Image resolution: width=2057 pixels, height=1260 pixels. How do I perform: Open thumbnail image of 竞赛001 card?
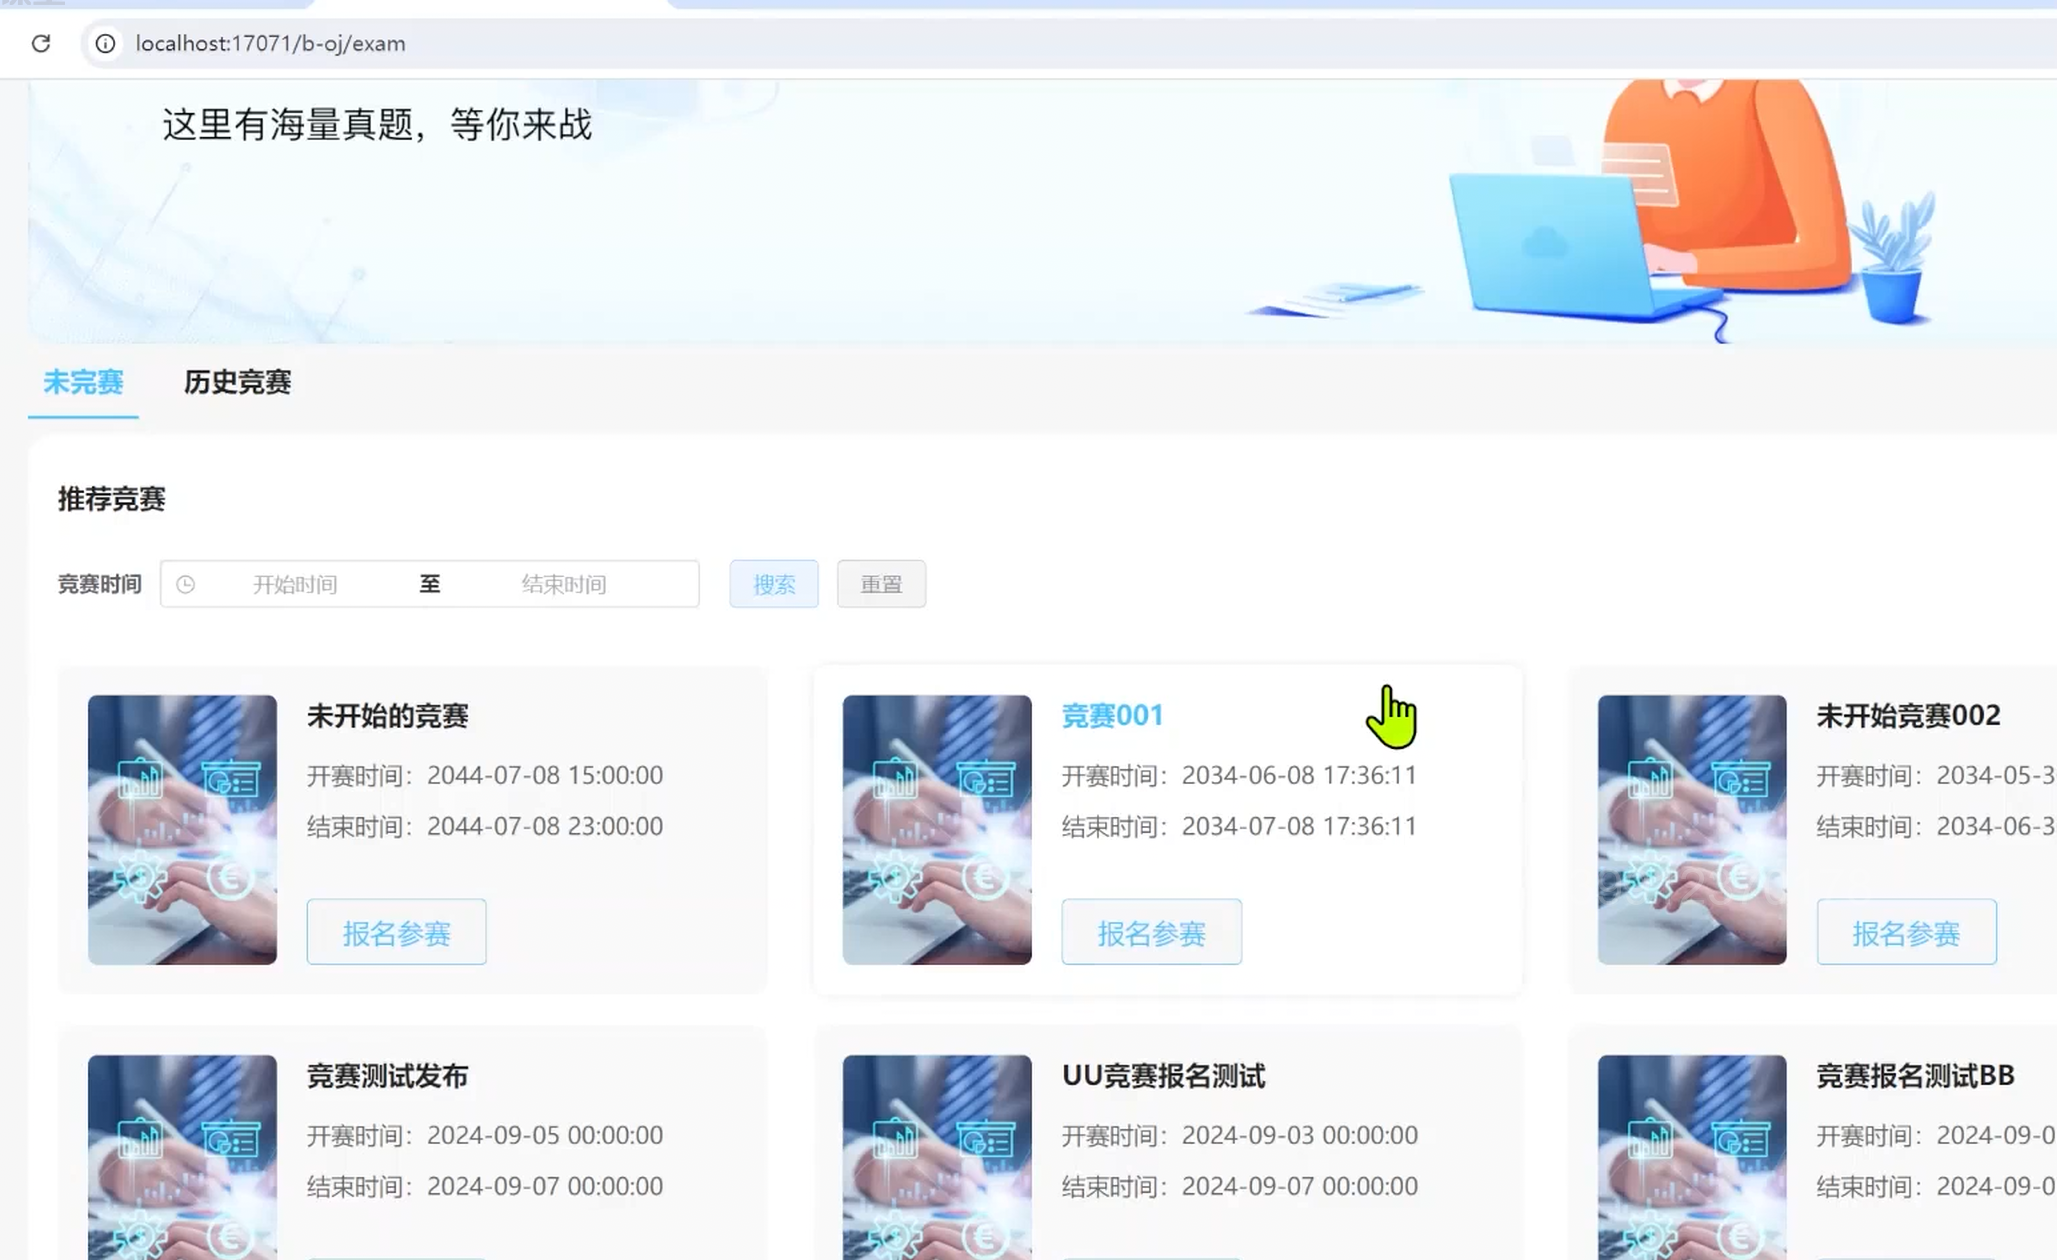pyautogui.click(x=936, y=829)
